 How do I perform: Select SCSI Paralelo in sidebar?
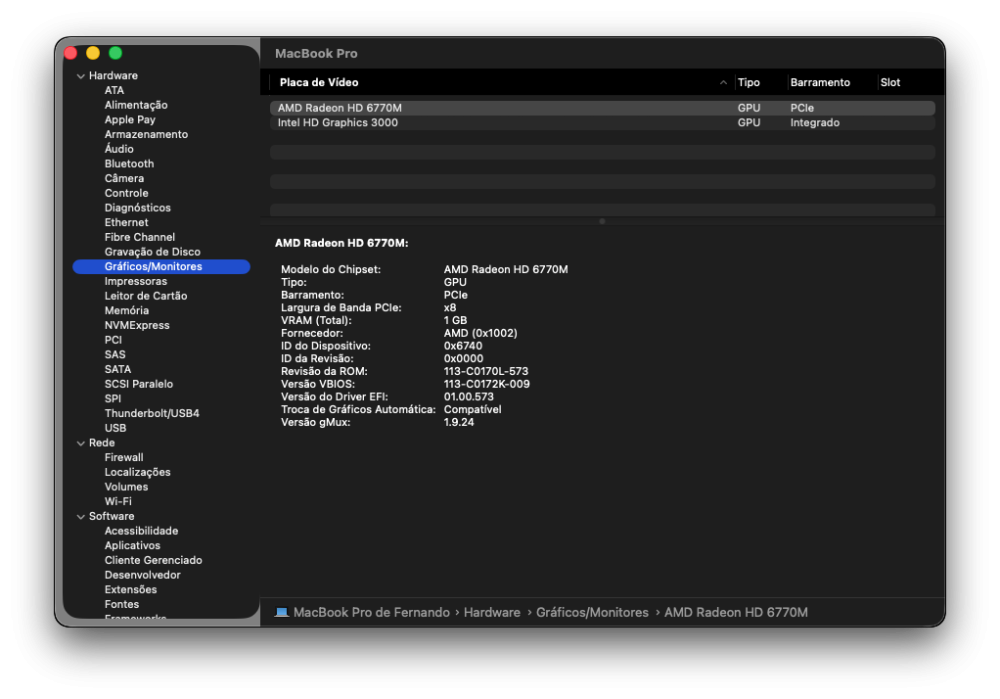click(138, 384)
